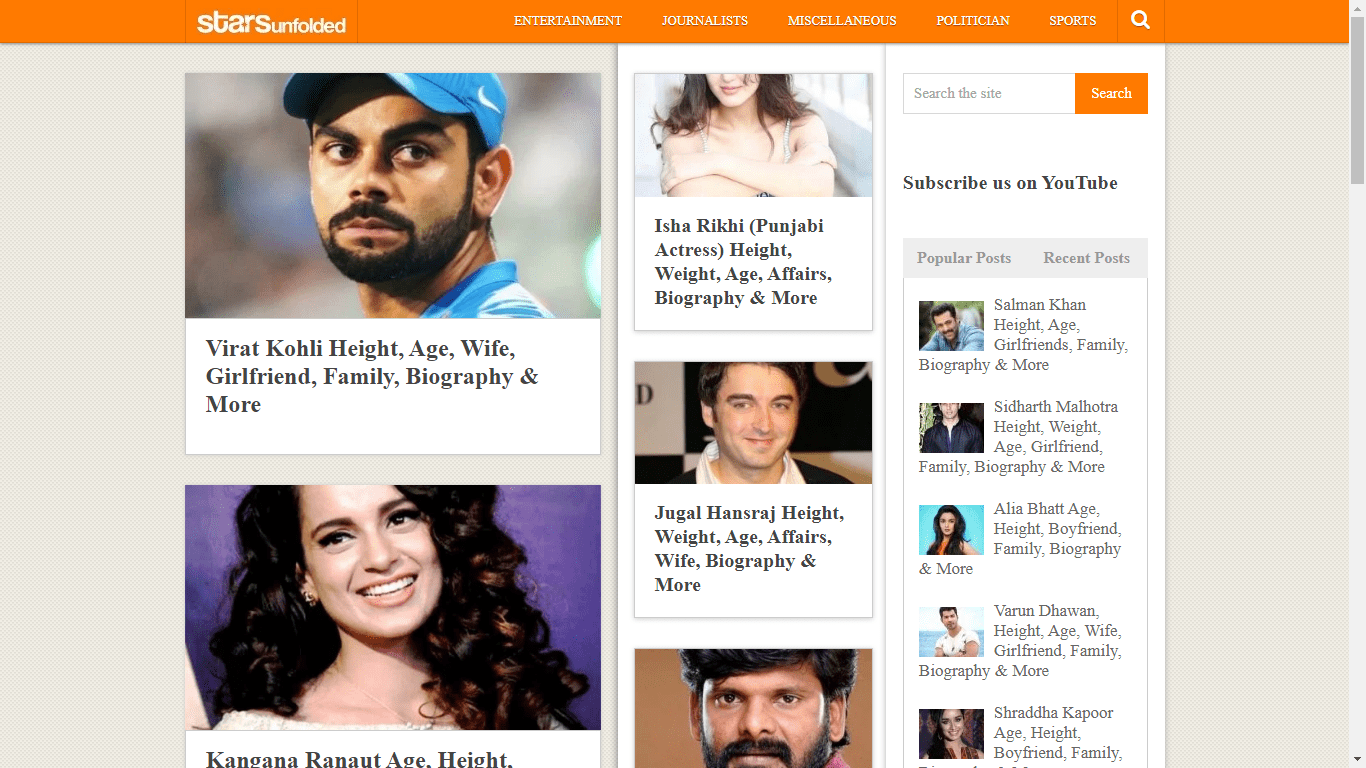Click Kangana Ranaut featured photo
Viewport: 1366px width, 768px height.
pos(393,608)
